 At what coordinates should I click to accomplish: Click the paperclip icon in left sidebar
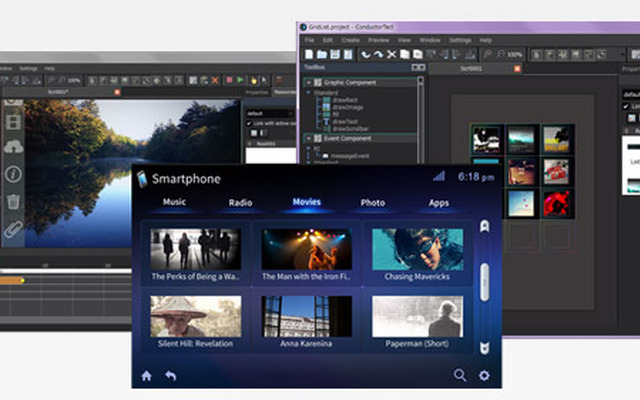[13, 229]
